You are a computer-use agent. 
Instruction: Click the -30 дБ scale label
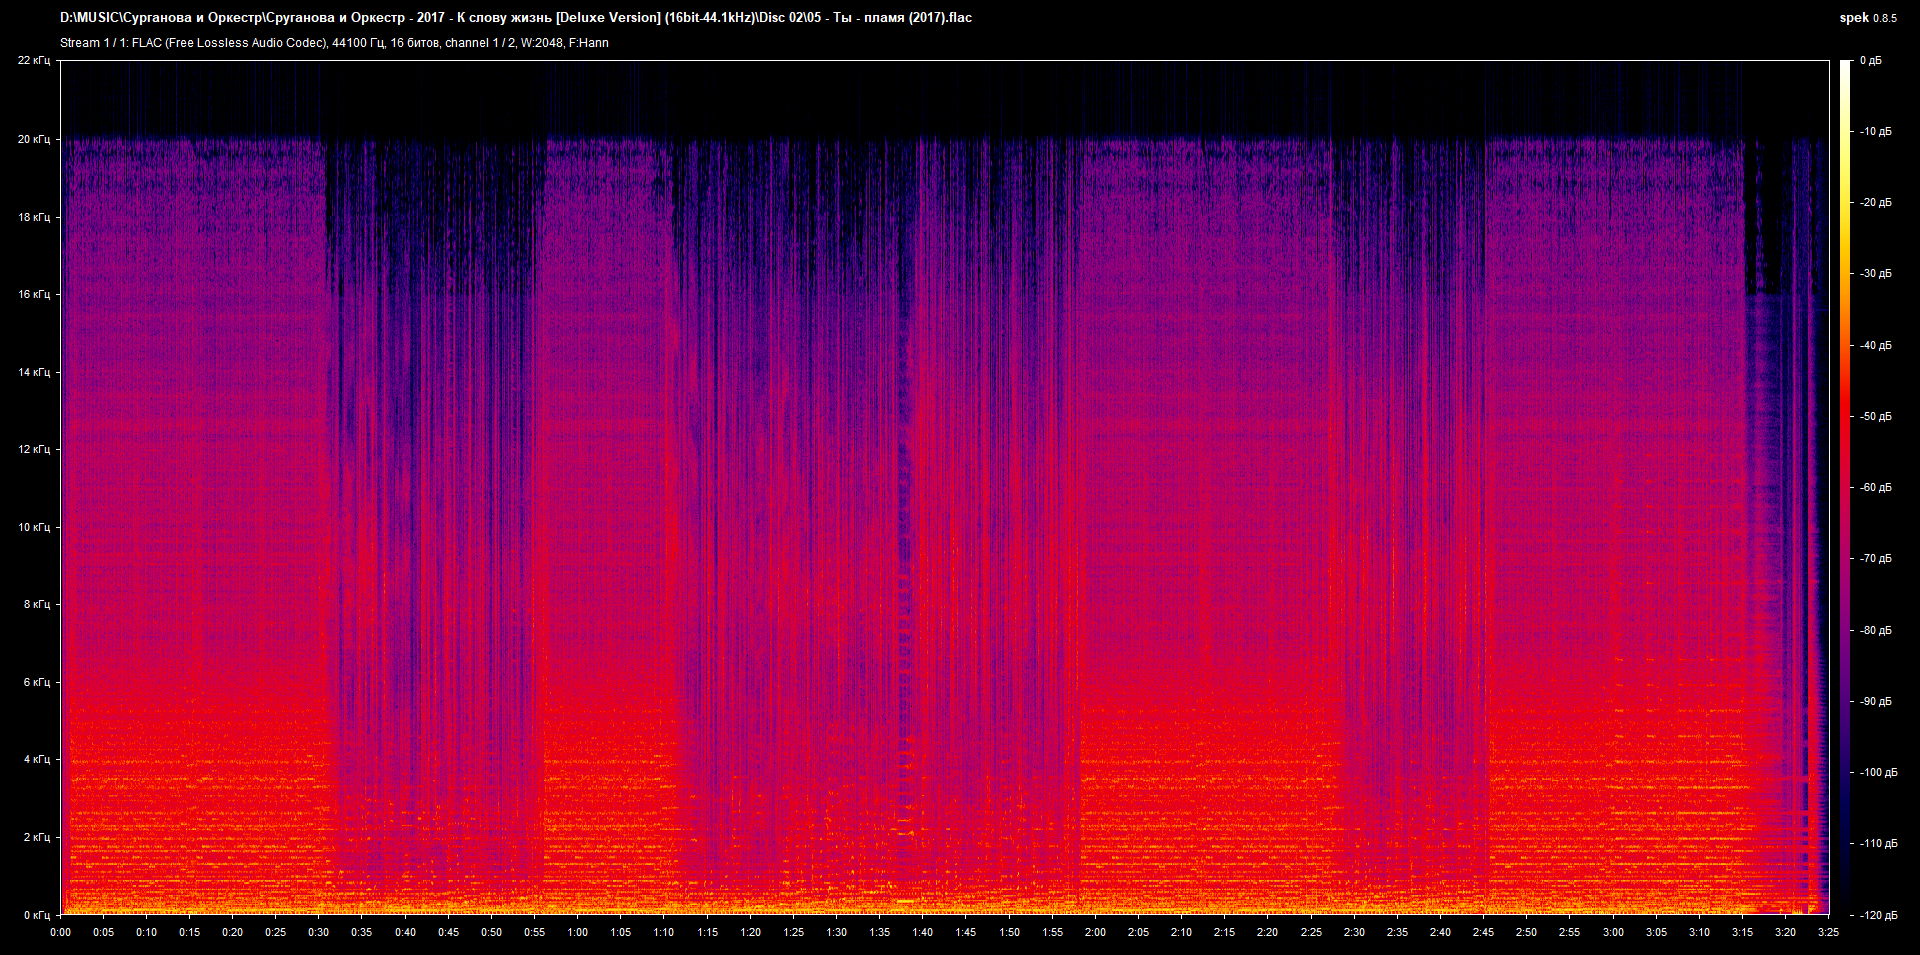1875,274
